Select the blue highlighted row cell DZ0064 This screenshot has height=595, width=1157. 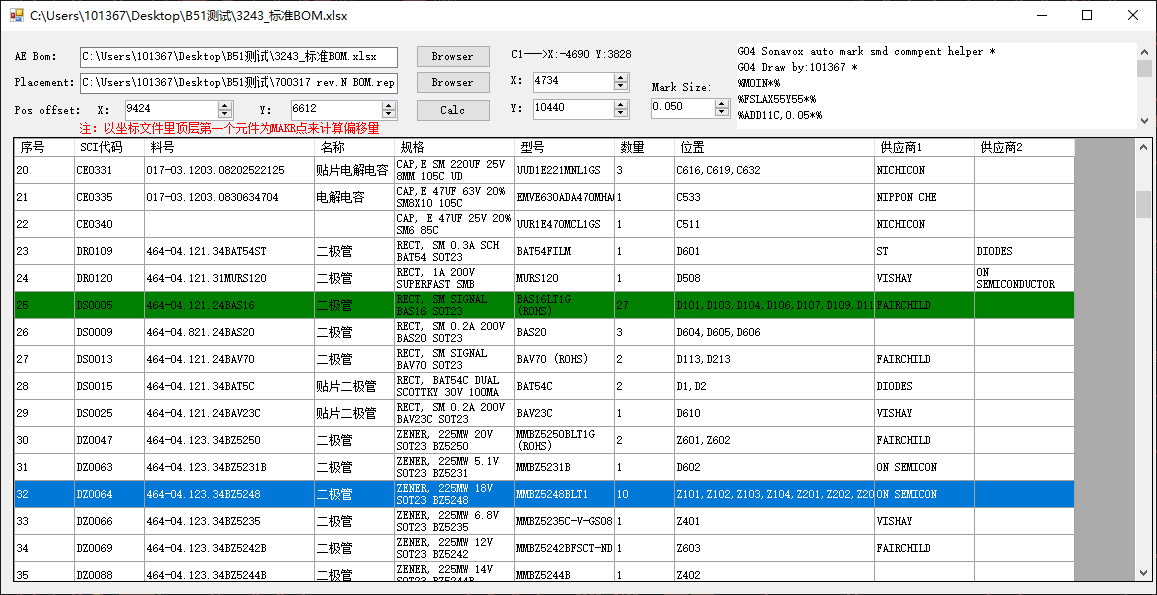point(109,494)
